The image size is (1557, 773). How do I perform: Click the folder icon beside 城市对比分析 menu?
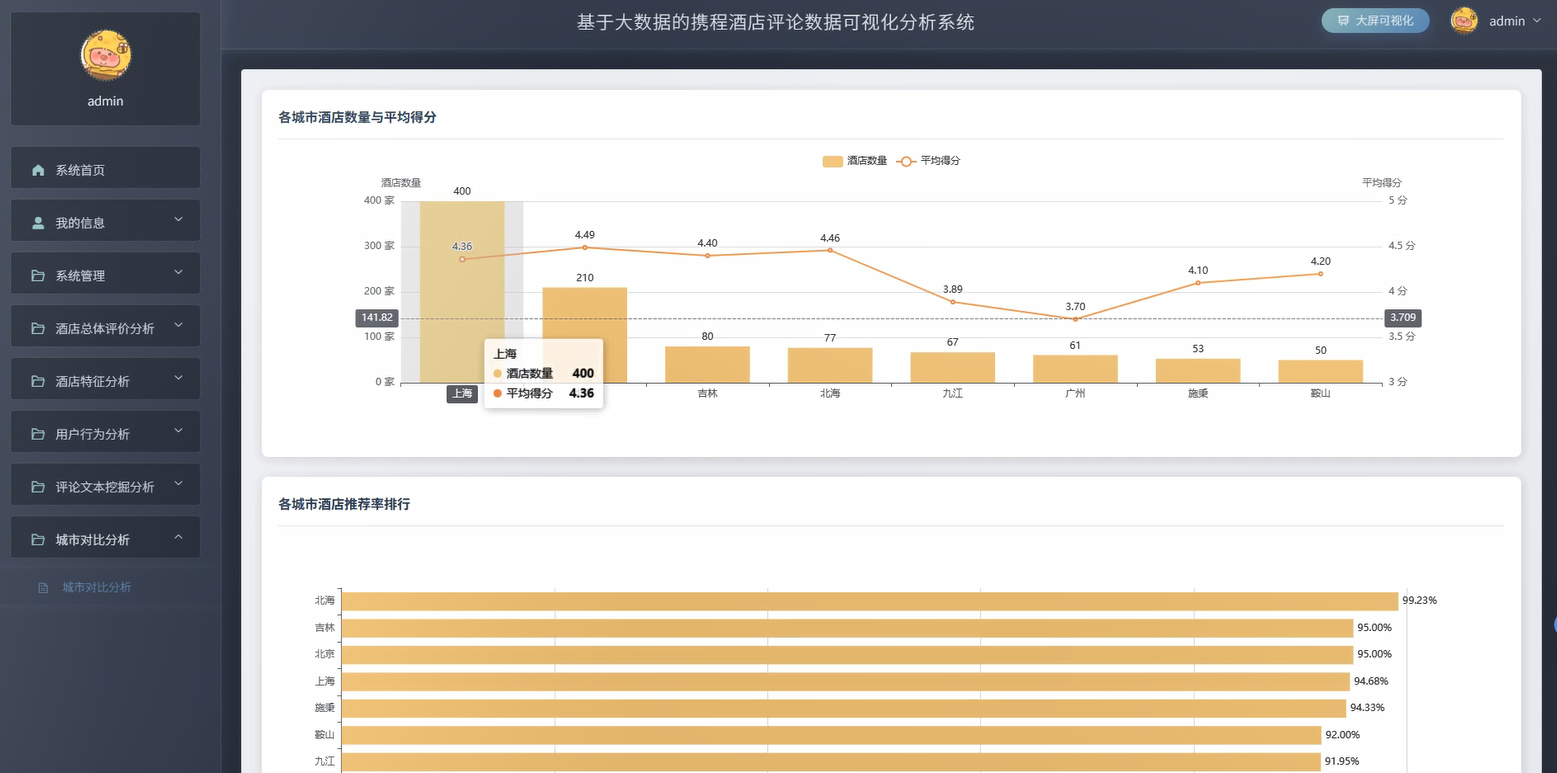tap(38, 540)
